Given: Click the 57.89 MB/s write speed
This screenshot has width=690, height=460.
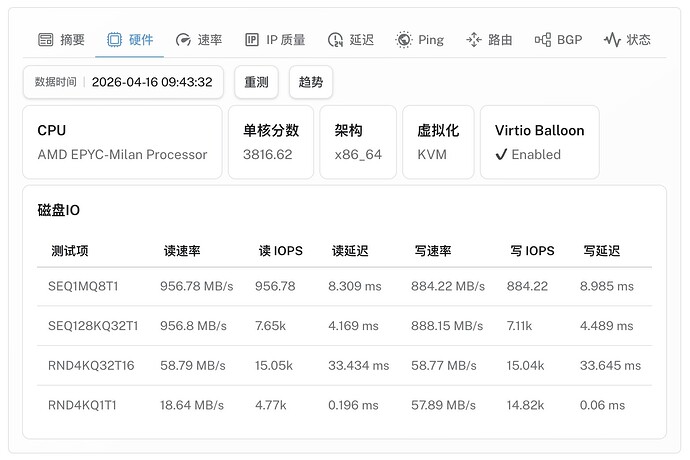Looking at the screenshot, I should point(443,405).
